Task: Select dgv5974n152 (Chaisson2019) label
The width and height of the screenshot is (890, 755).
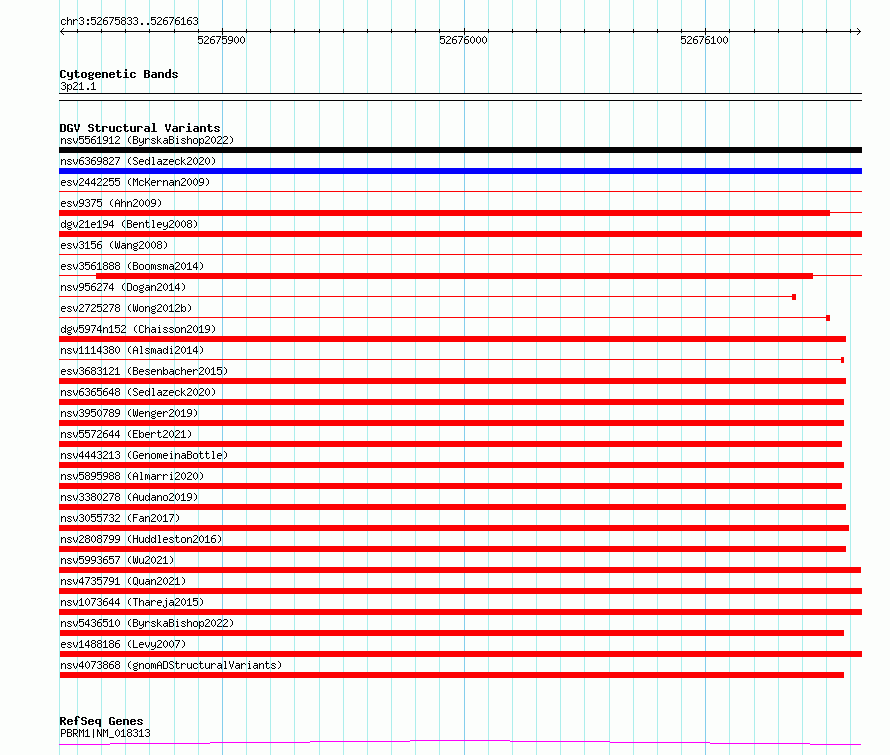Action: (138, 329)
